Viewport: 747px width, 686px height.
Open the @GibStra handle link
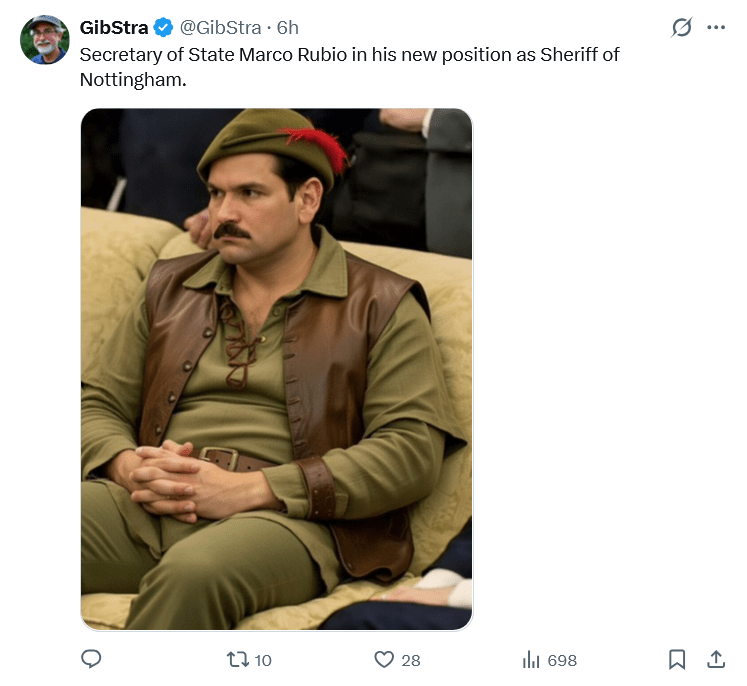[x=220, y=27]
